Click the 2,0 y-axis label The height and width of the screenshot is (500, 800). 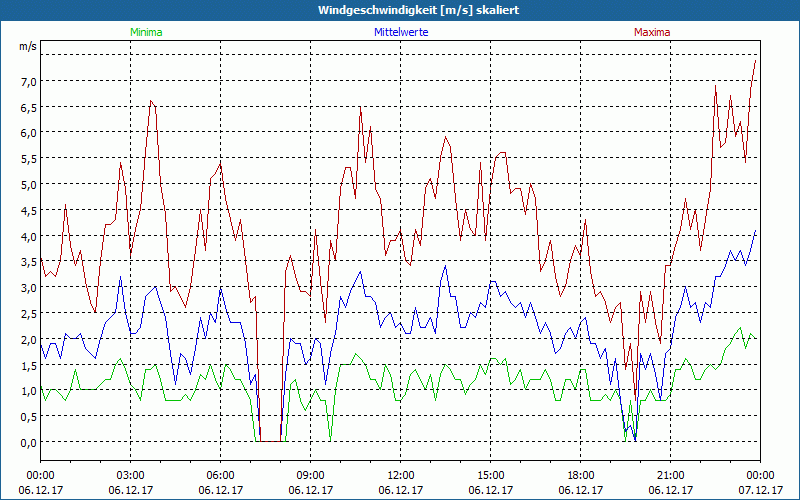[x=29, y=340]
